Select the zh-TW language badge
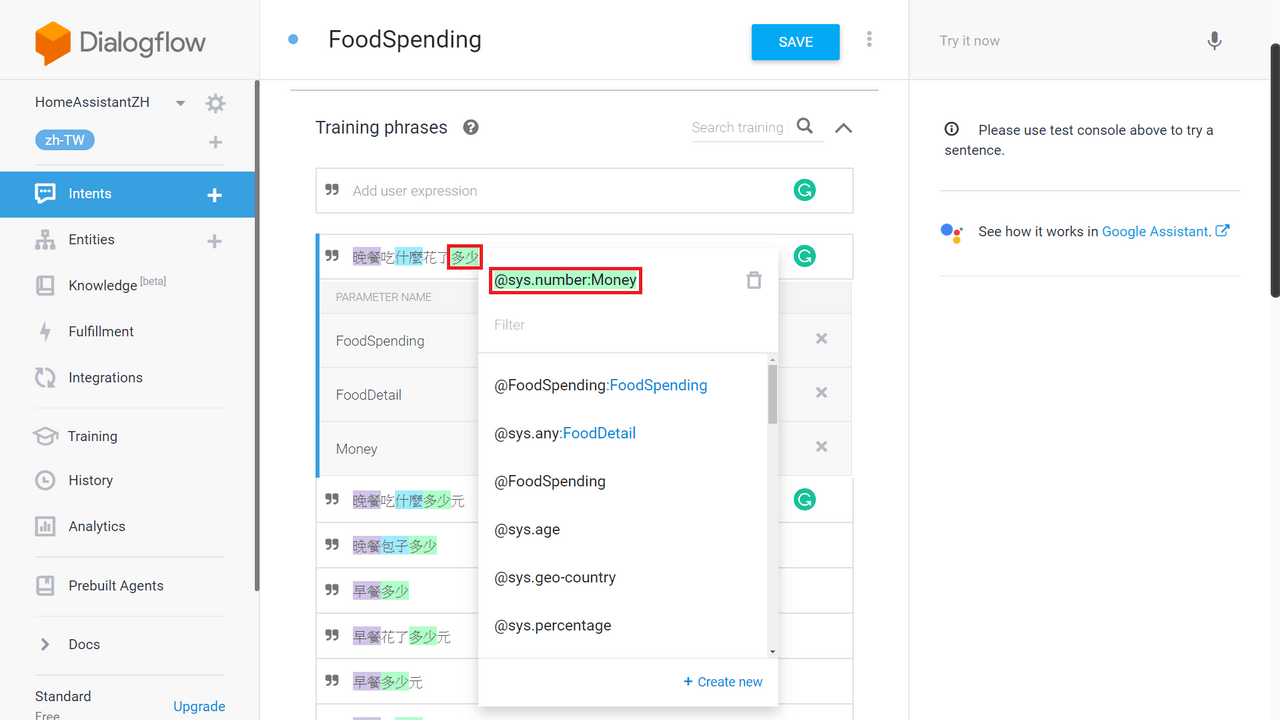The height and width of the screenshot is (720, 1280). point(65,140)
